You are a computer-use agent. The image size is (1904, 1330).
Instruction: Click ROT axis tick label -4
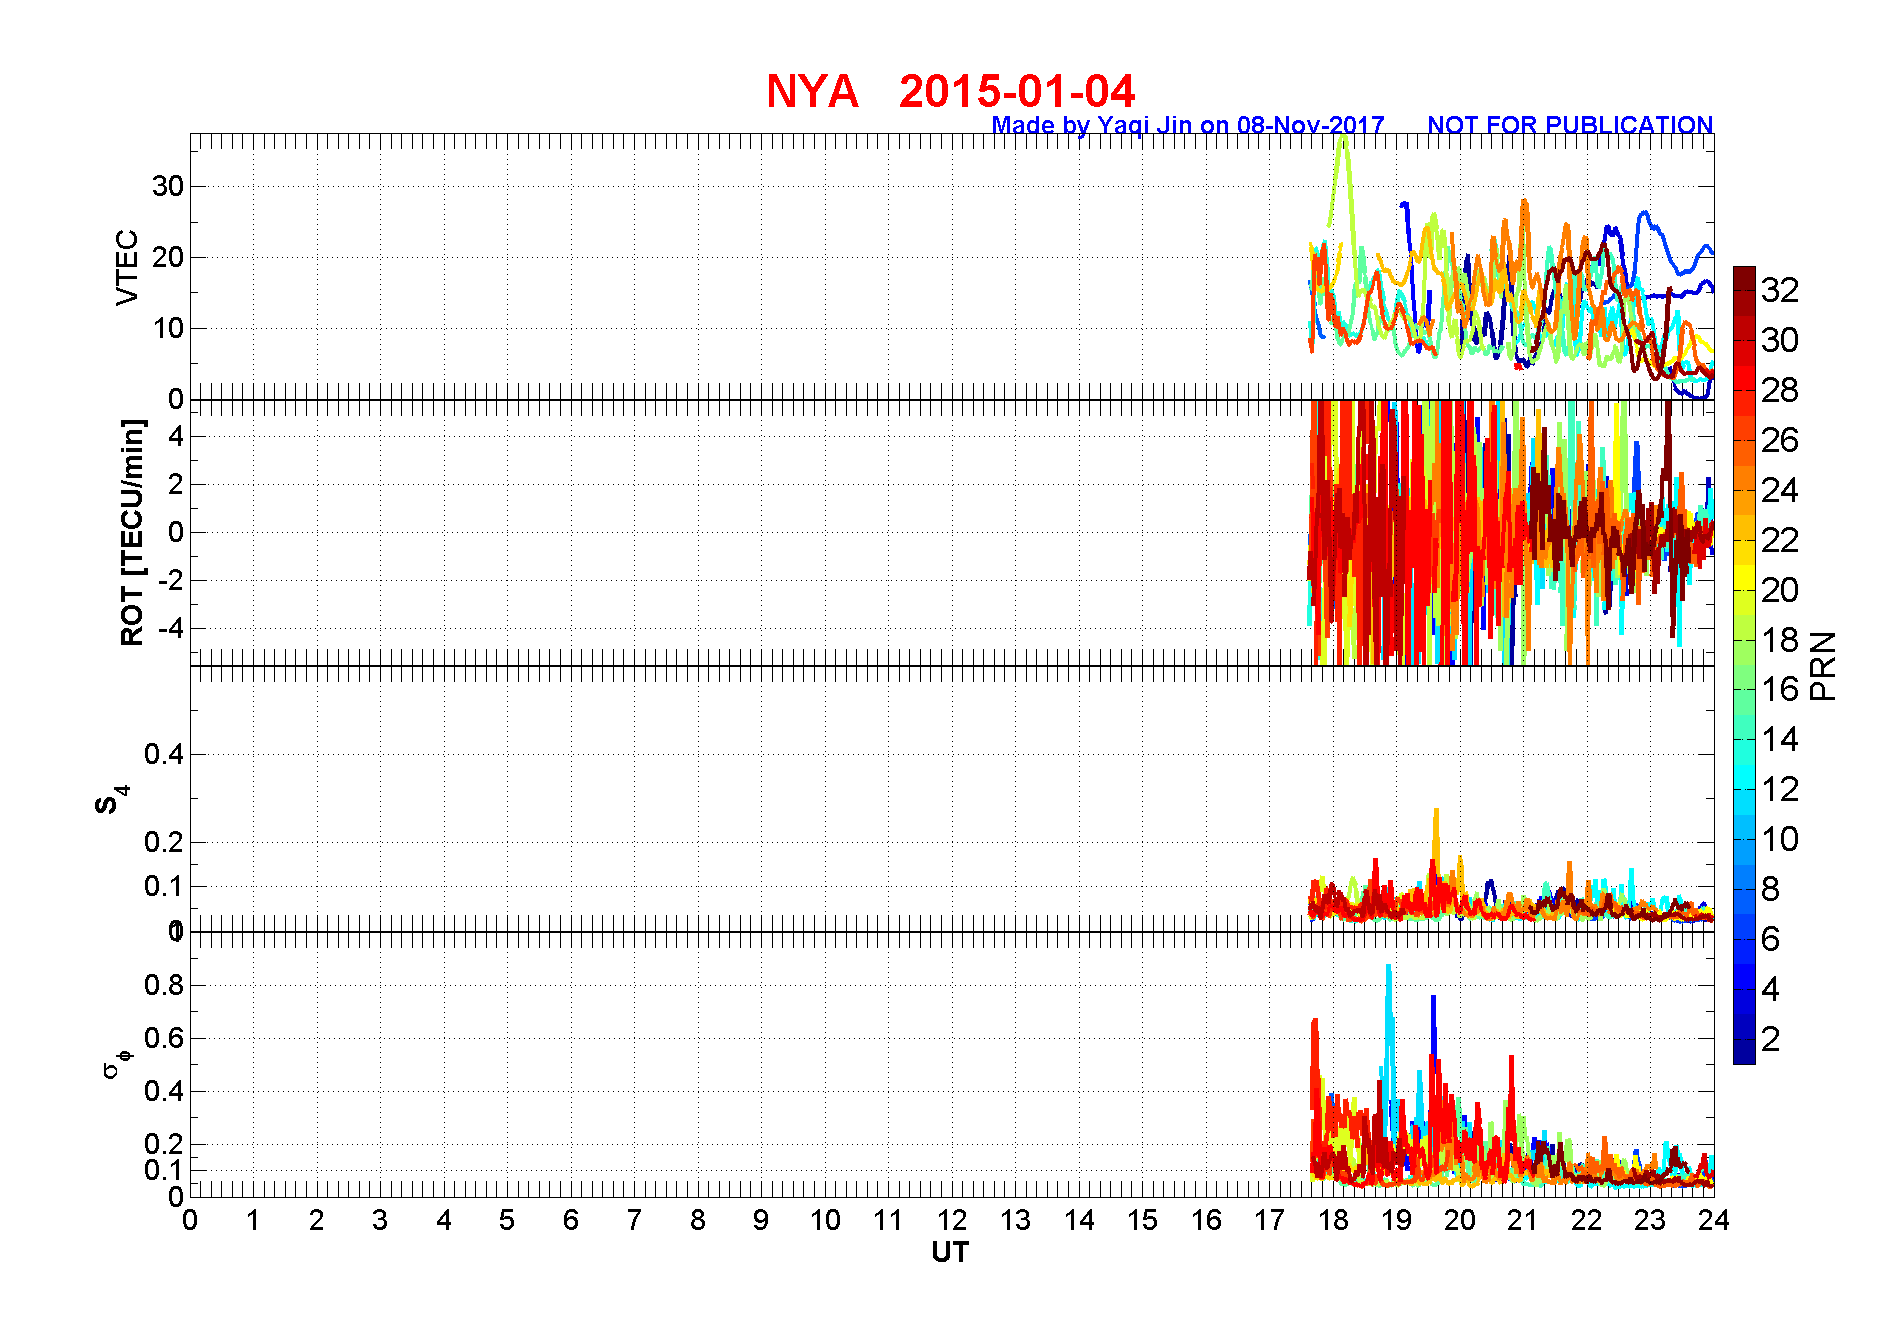(169, 629)
